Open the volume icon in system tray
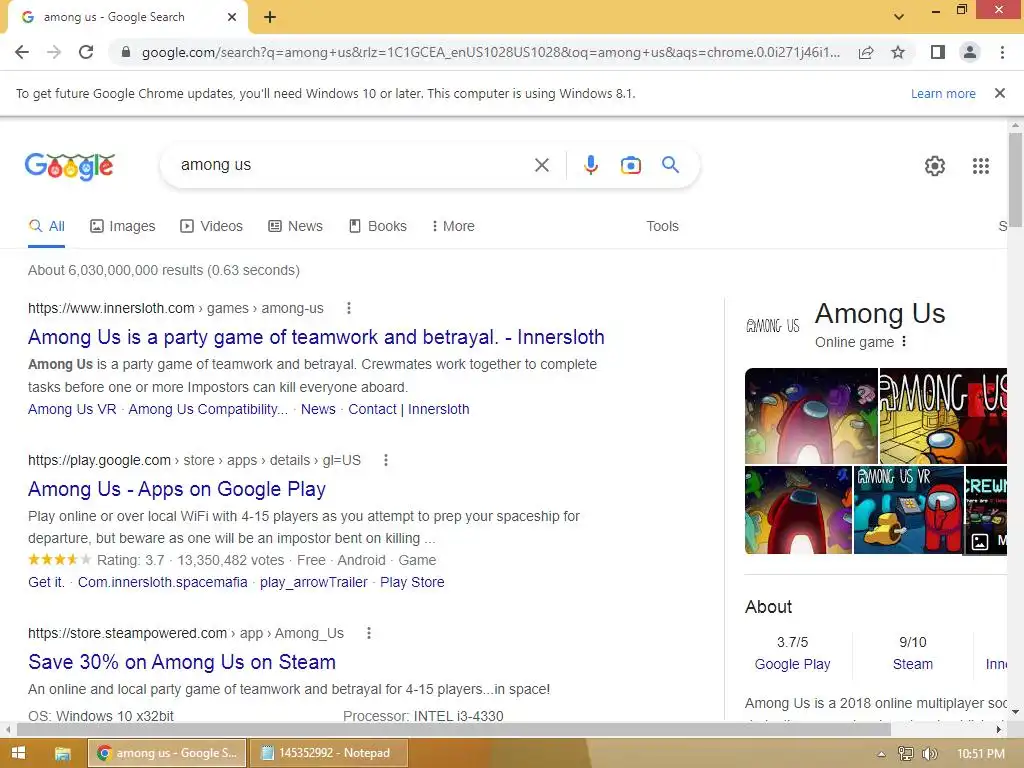Image resolution: width=1024 pixels, height=768 pixels. pos(929,754)
